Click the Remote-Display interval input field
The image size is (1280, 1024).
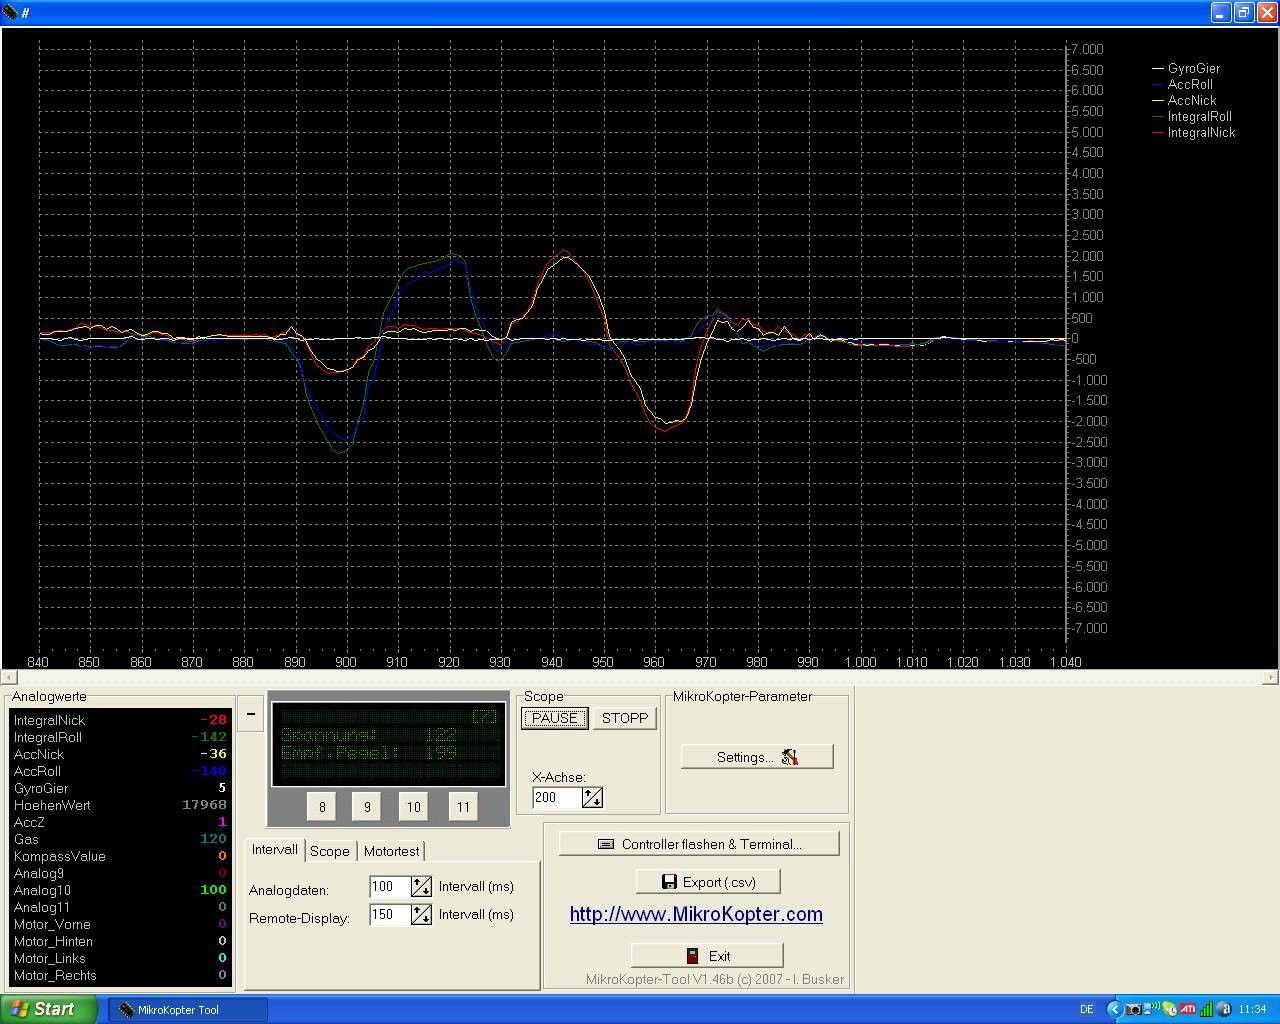tap(388, 915)
